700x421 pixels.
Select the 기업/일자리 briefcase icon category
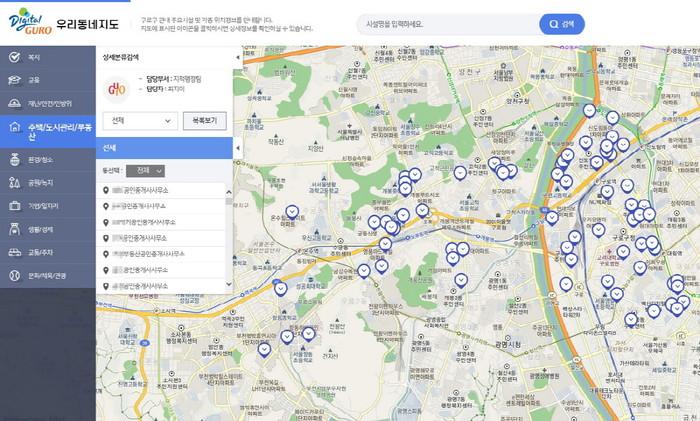click(47, 206)
